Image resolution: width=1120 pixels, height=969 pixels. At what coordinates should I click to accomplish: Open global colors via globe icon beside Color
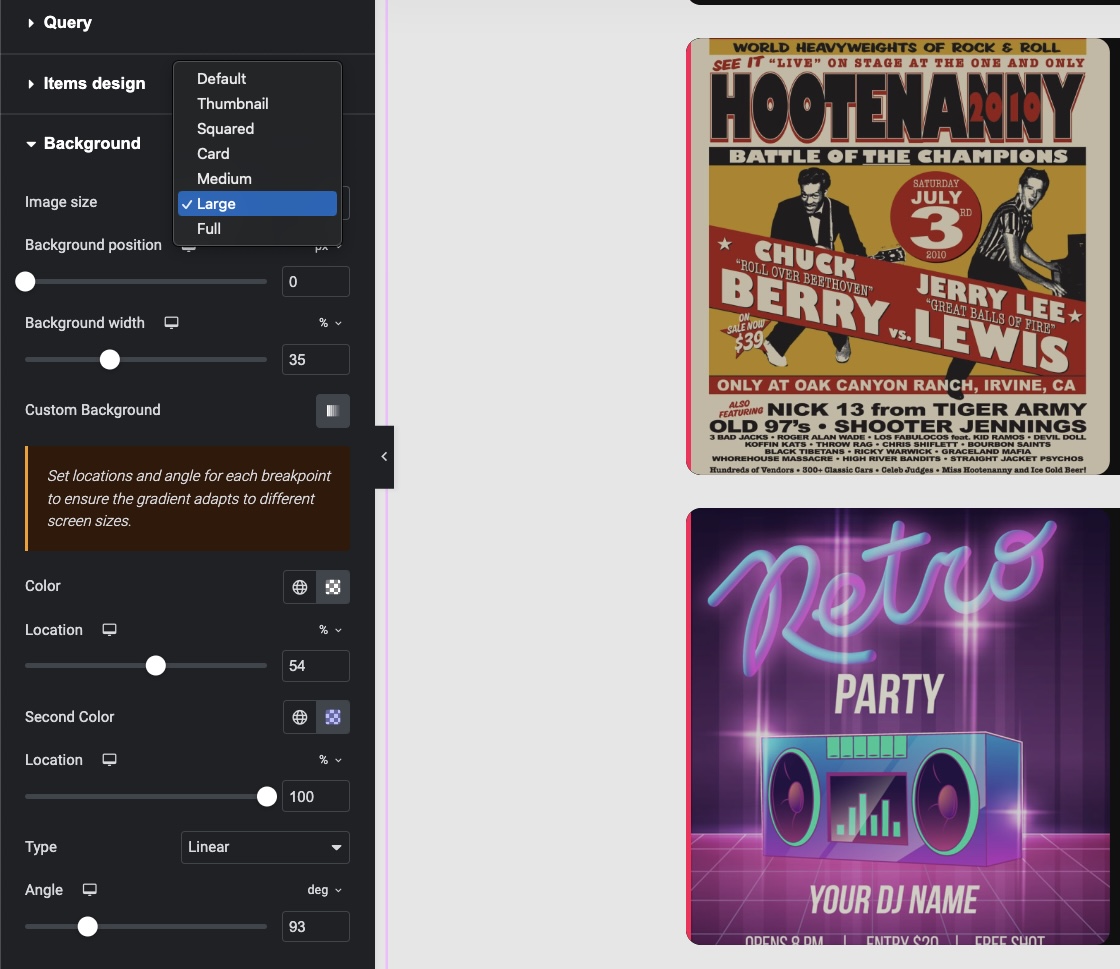(x=299, y=587)
